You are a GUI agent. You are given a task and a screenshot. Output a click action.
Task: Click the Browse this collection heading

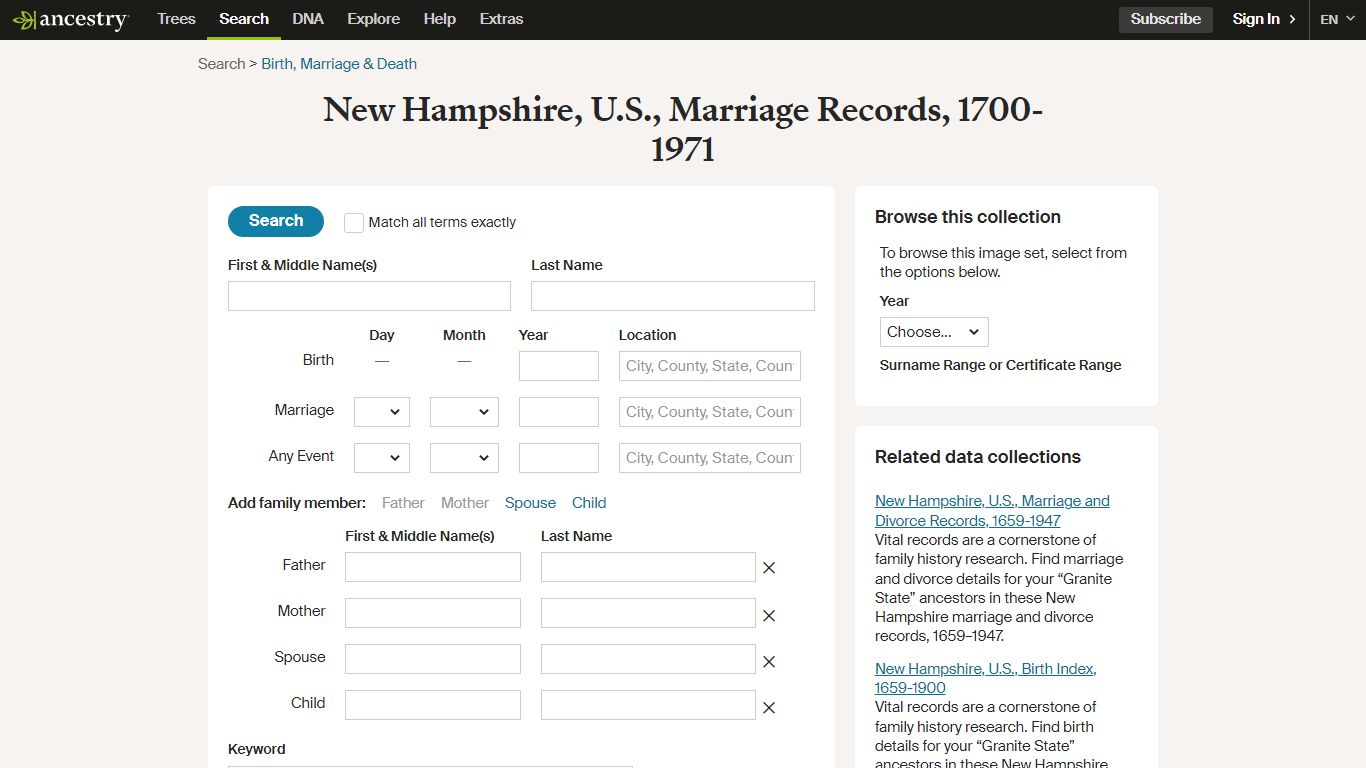pos(968,217)
